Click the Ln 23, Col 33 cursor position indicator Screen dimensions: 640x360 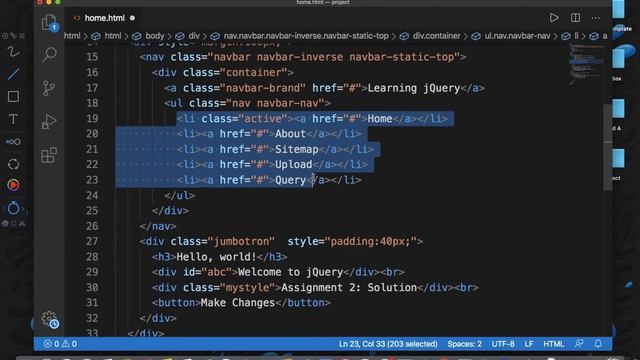coord(388,344)
